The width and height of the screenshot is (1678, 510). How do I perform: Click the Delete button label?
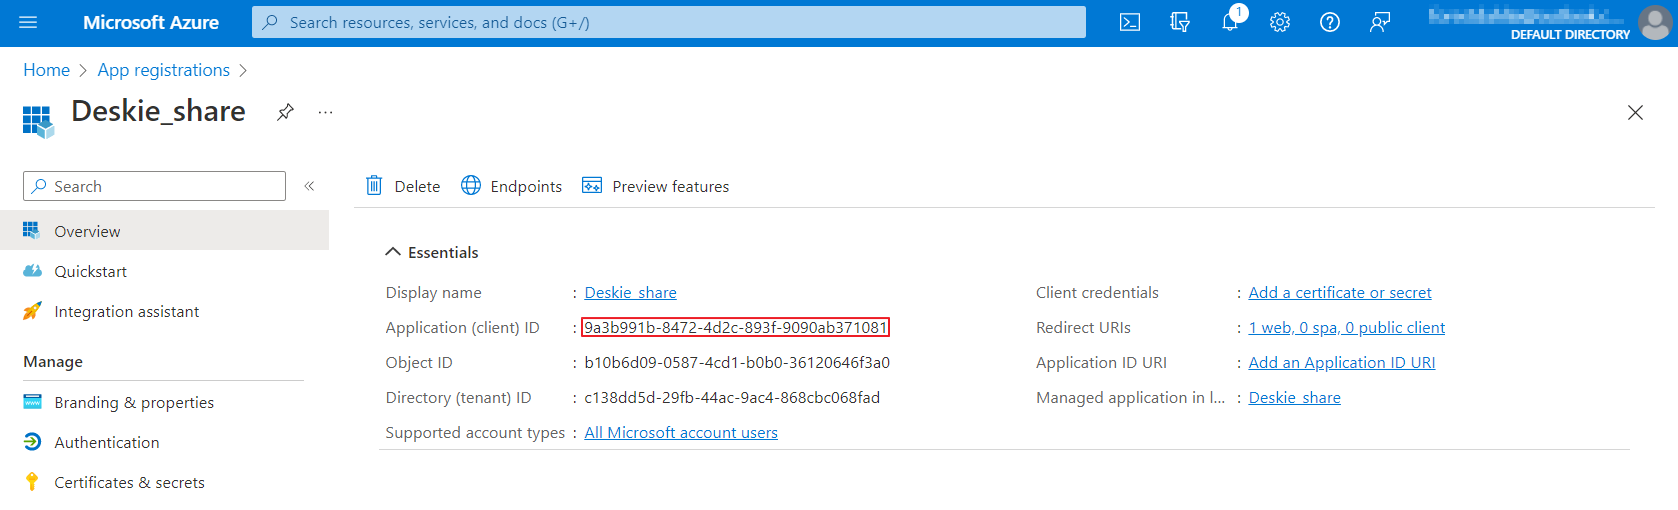tap(417, 186)
